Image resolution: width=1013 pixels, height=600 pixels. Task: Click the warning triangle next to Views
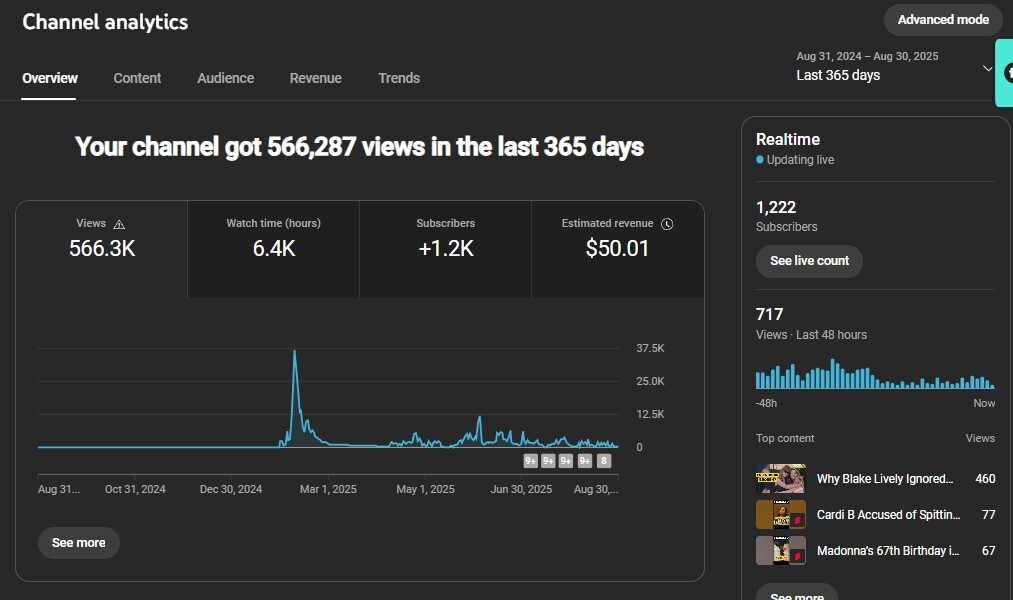pos(120,225)
